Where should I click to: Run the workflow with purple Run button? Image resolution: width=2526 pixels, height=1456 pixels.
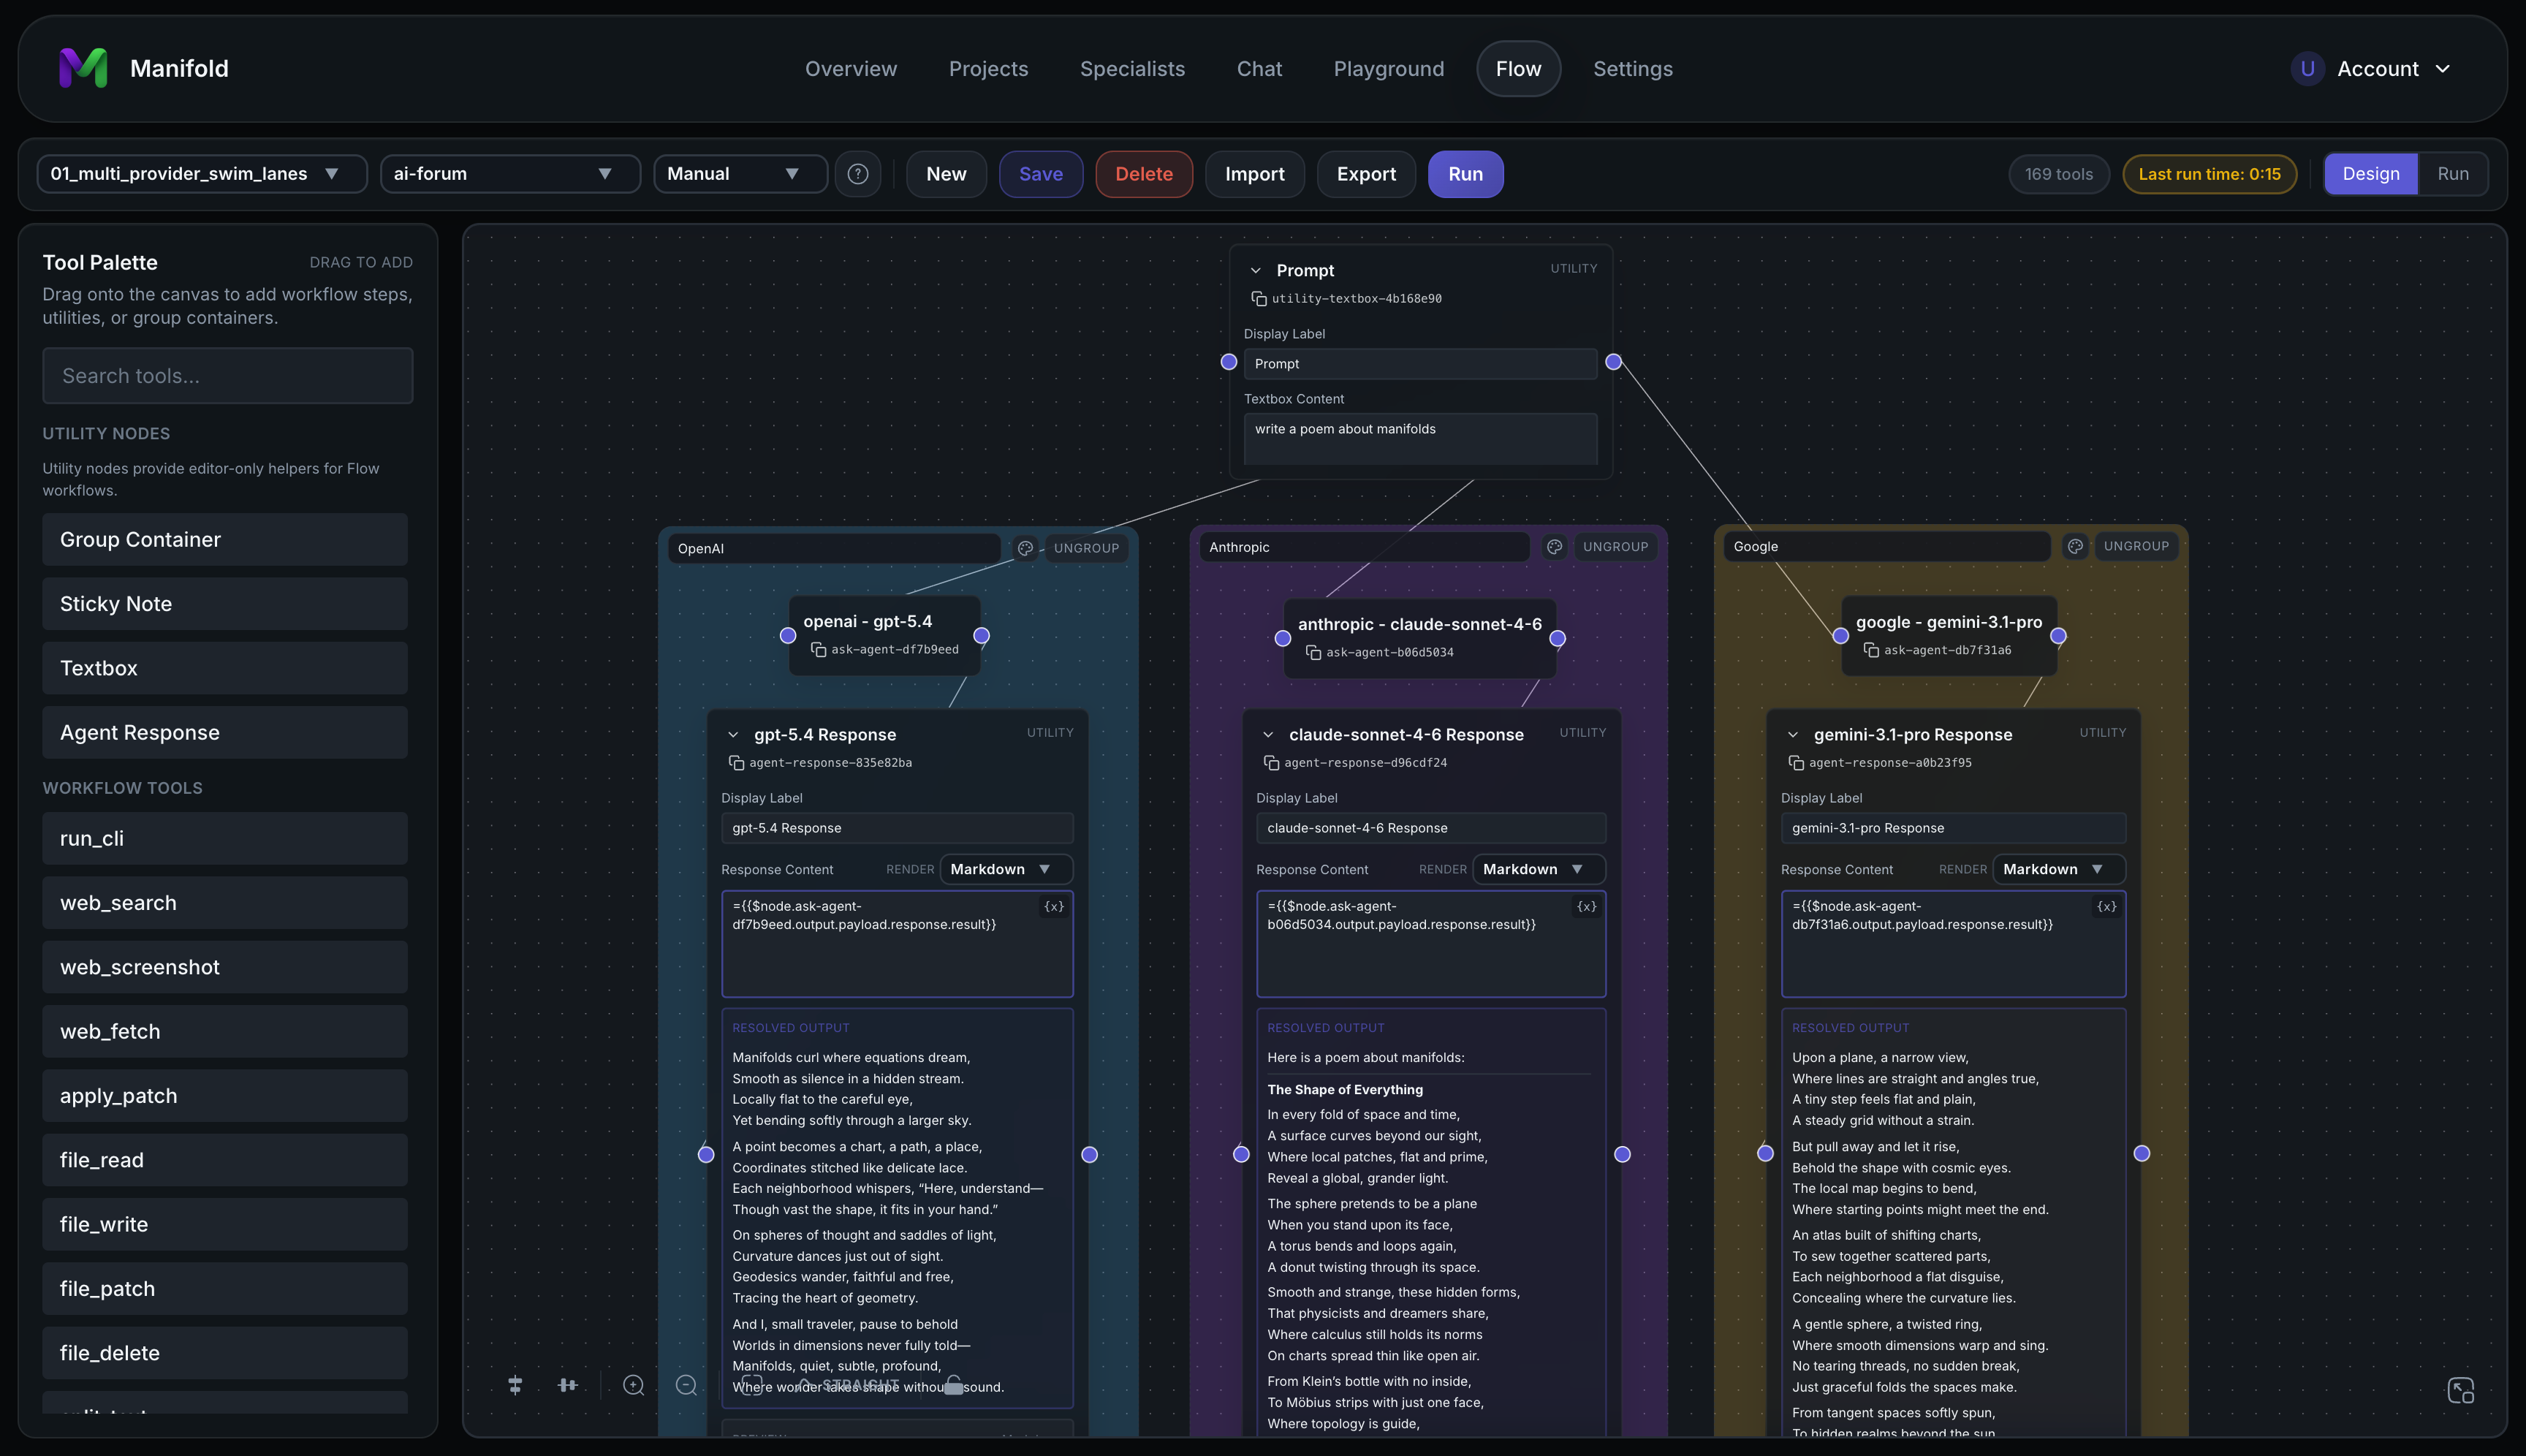[1465, 174]
